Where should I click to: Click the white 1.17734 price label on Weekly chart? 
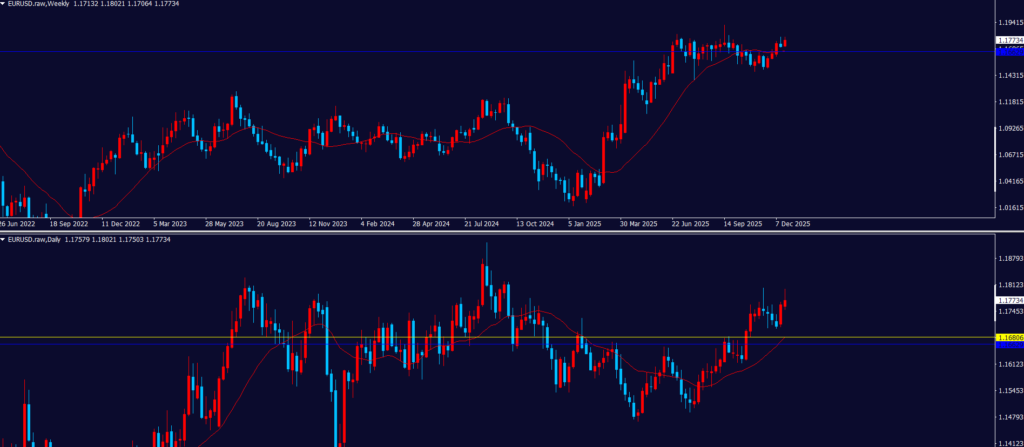(1009, 40)
